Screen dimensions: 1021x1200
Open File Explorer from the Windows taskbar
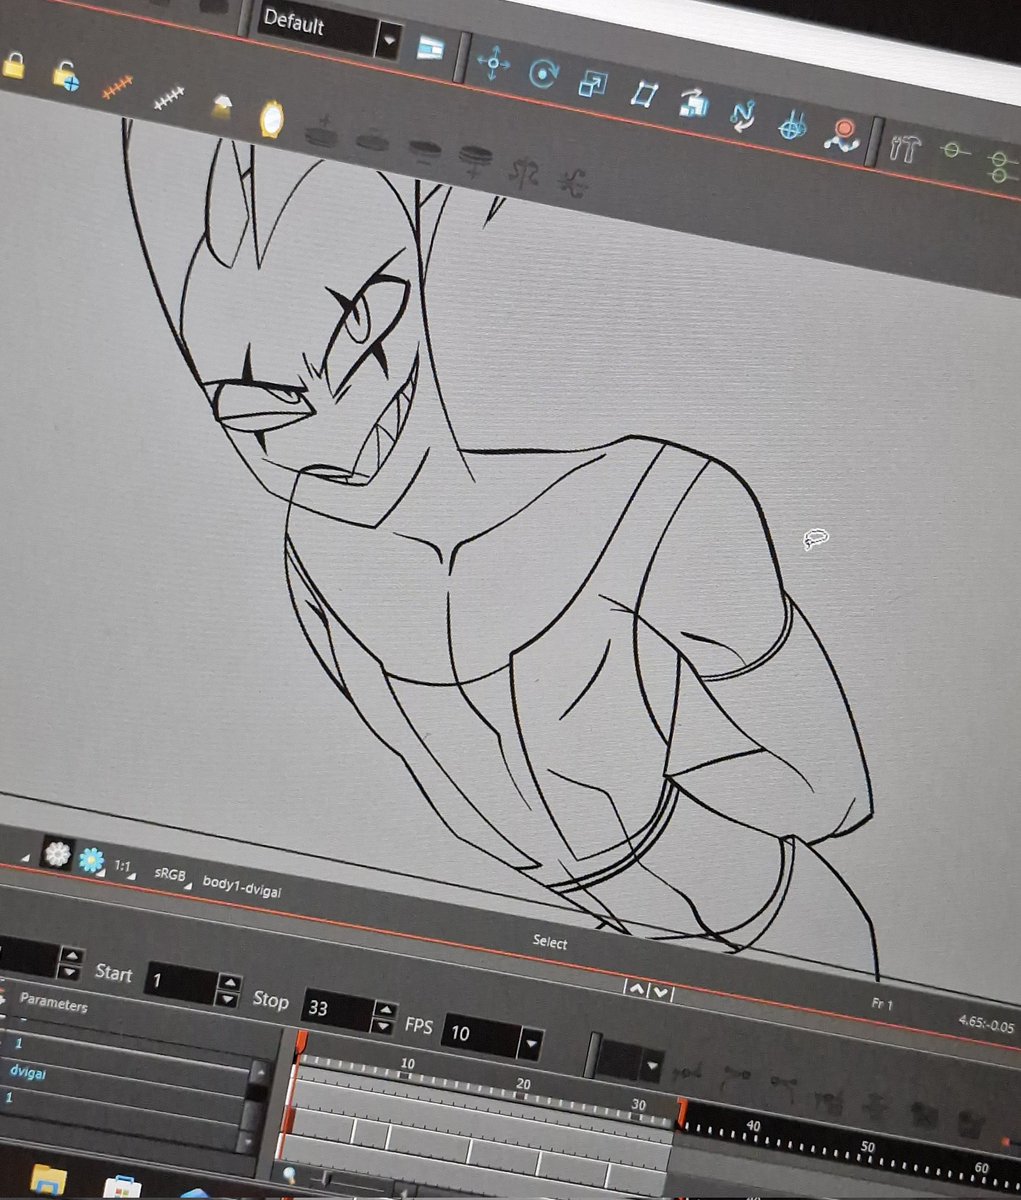tap(47, 1181)
